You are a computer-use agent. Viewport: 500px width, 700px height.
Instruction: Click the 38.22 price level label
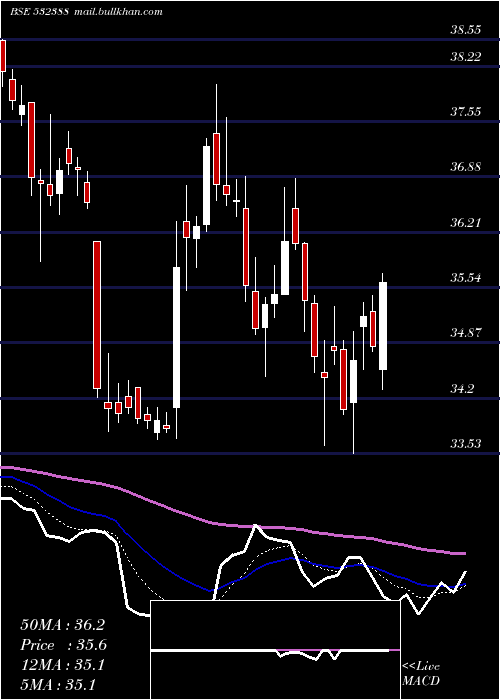click(466, 57)
